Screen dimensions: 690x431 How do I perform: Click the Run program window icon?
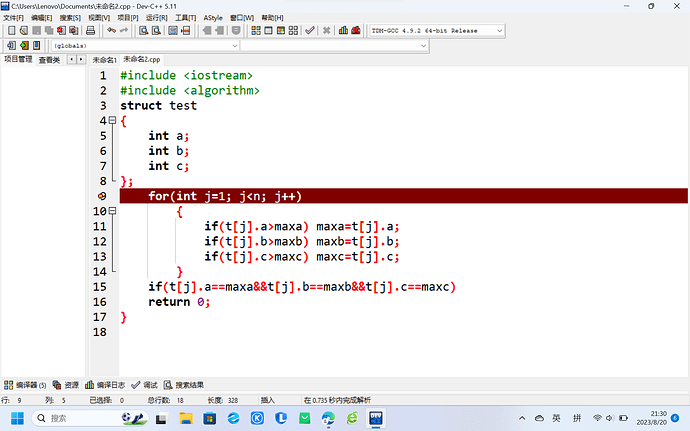coord(268,30)
